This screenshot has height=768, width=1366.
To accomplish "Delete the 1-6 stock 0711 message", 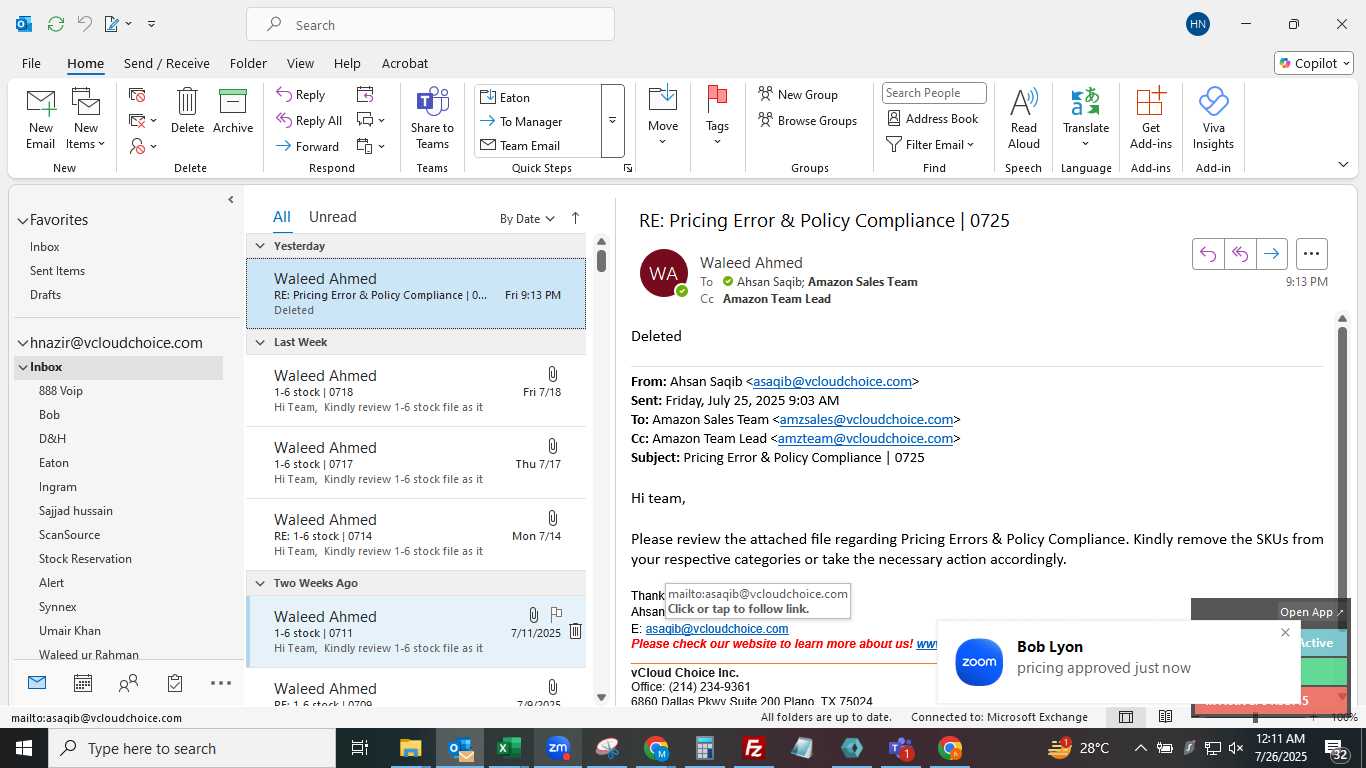I will (x=575, y=631).
